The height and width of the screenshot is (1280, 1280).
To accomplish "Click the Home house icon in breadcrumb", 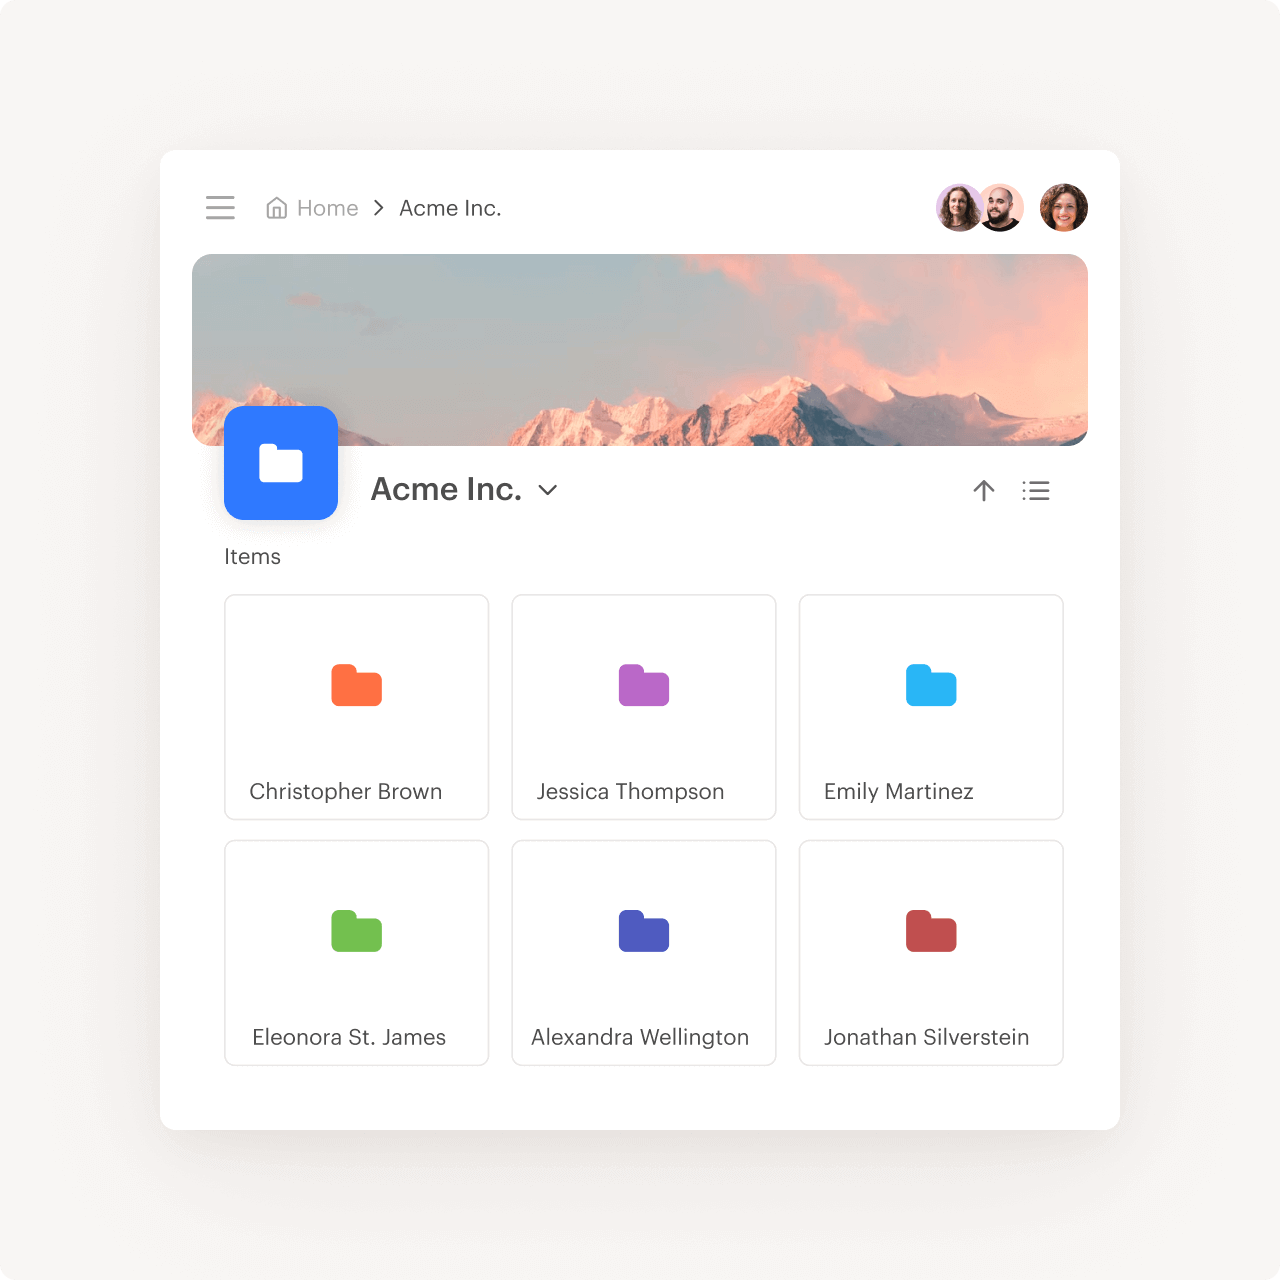I will click(x=277, y=207).
